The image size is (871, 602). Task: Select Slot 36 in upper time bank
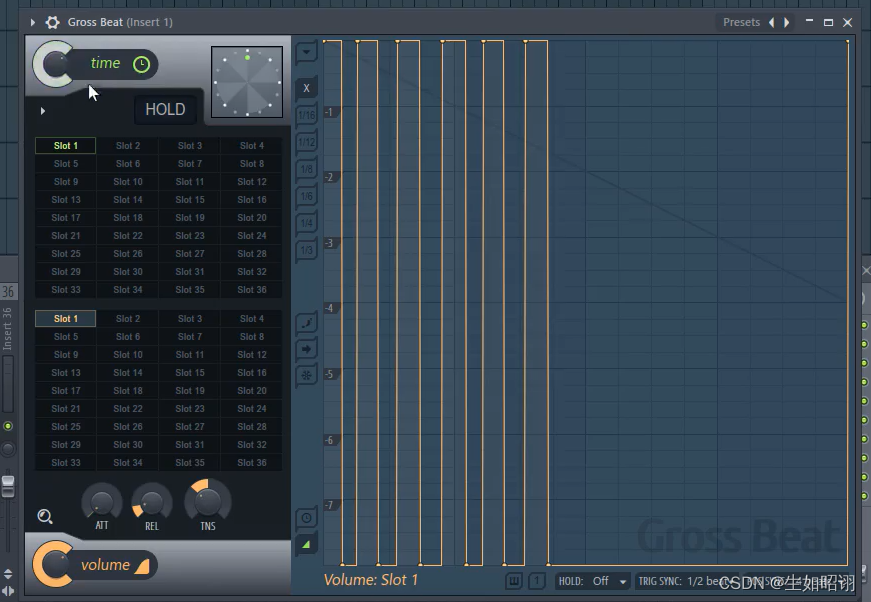pyautogui.click(x=252, y=290)
